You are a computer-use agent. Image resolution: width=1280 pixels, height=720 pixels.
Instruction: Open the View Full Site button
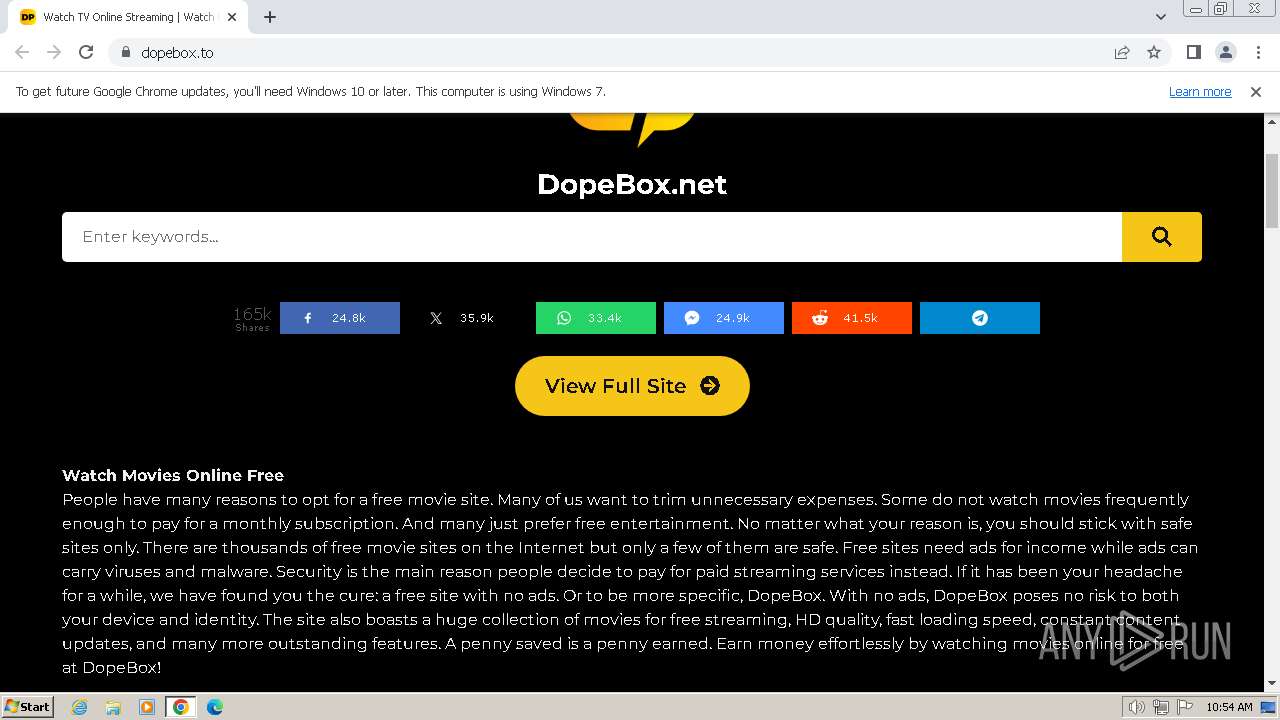click(x=632, y=386)
